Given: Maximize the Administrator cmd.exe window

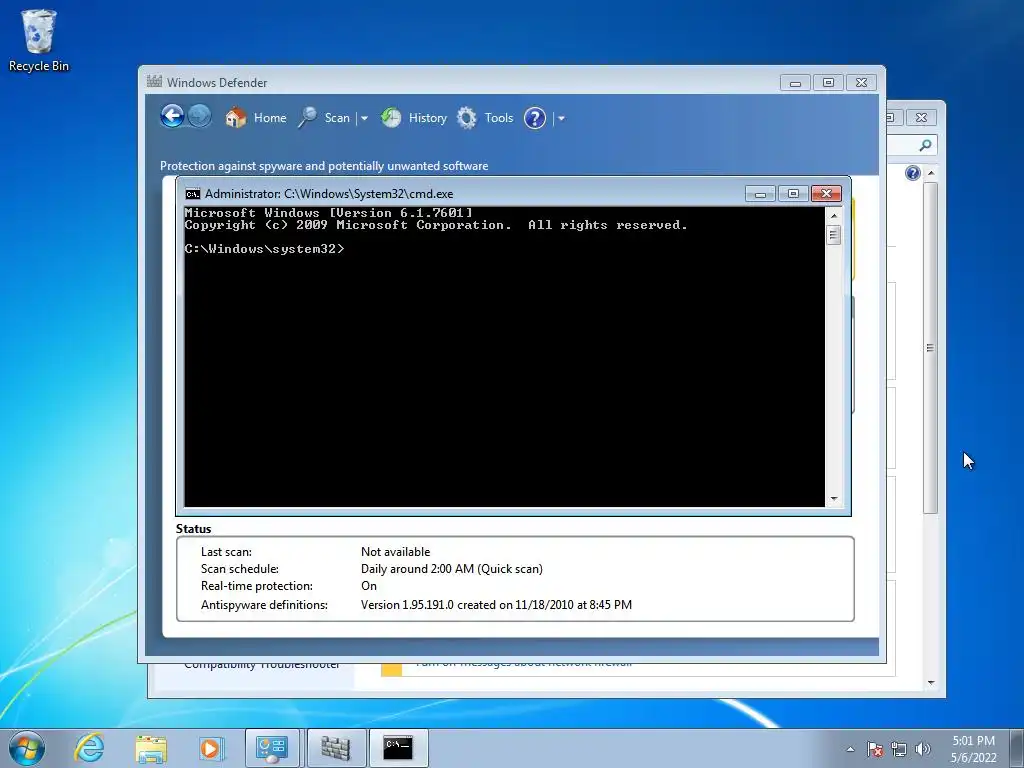Looking at the screenshot, I should coord(793,194).
